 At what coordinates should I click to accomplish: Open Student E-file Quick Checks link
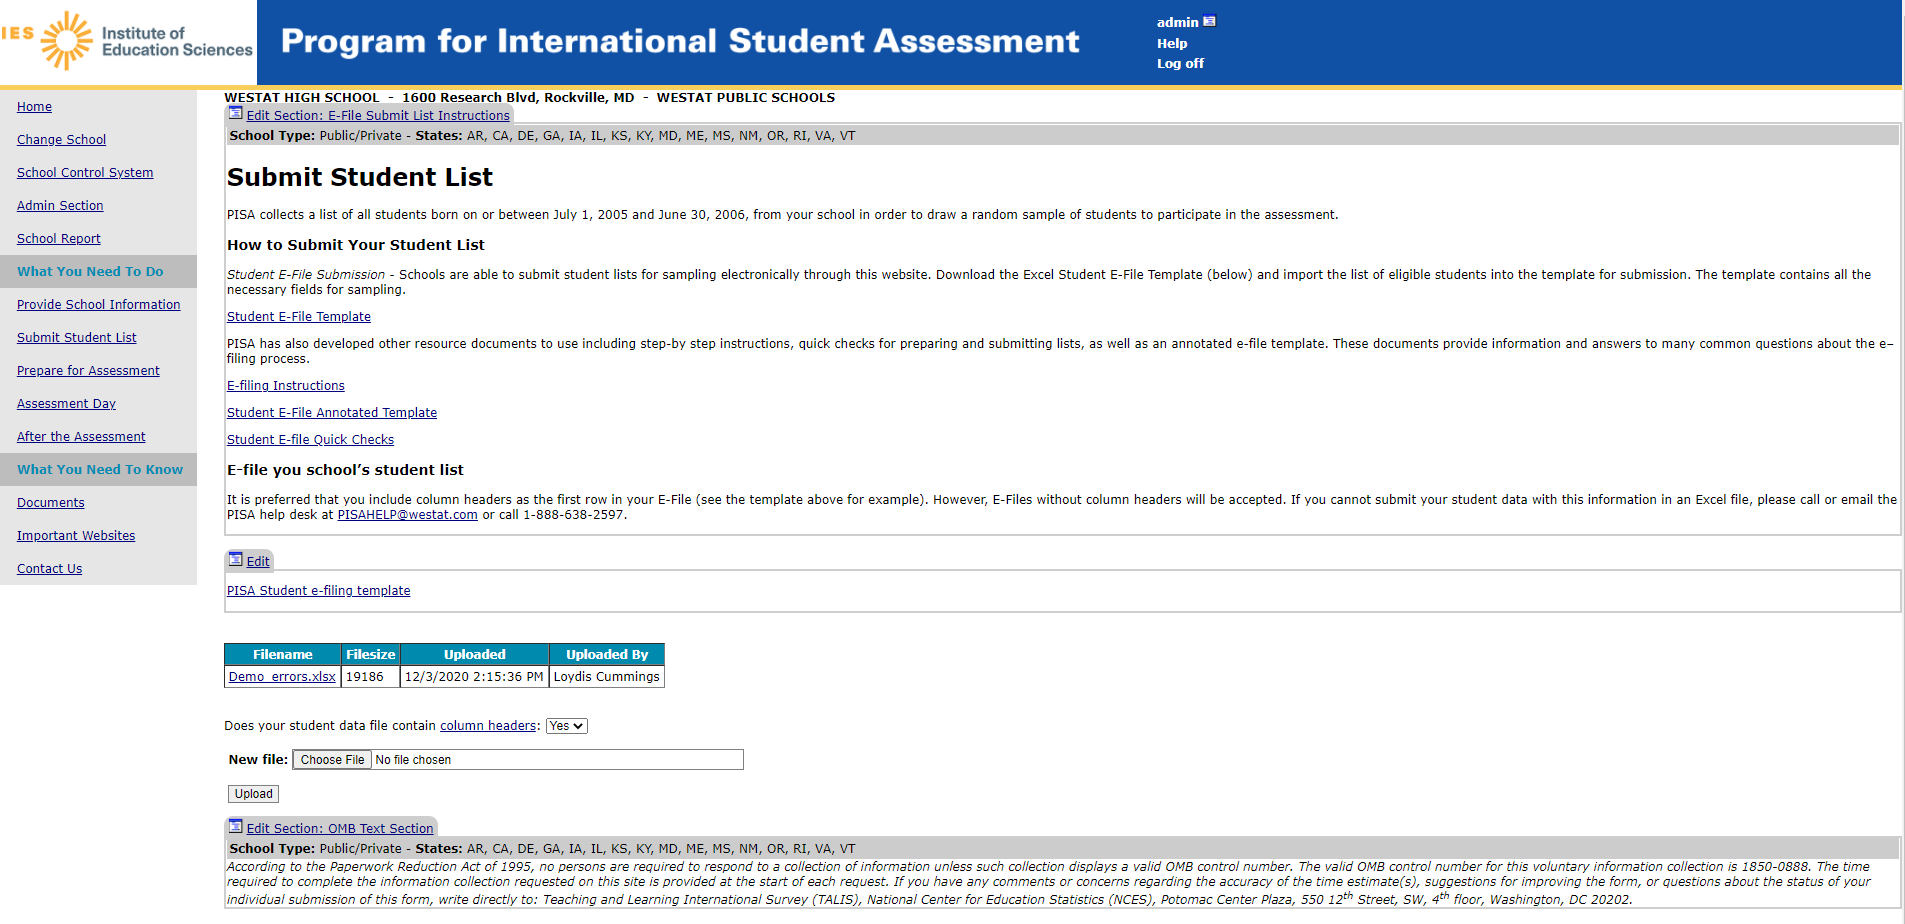[310, 440]
